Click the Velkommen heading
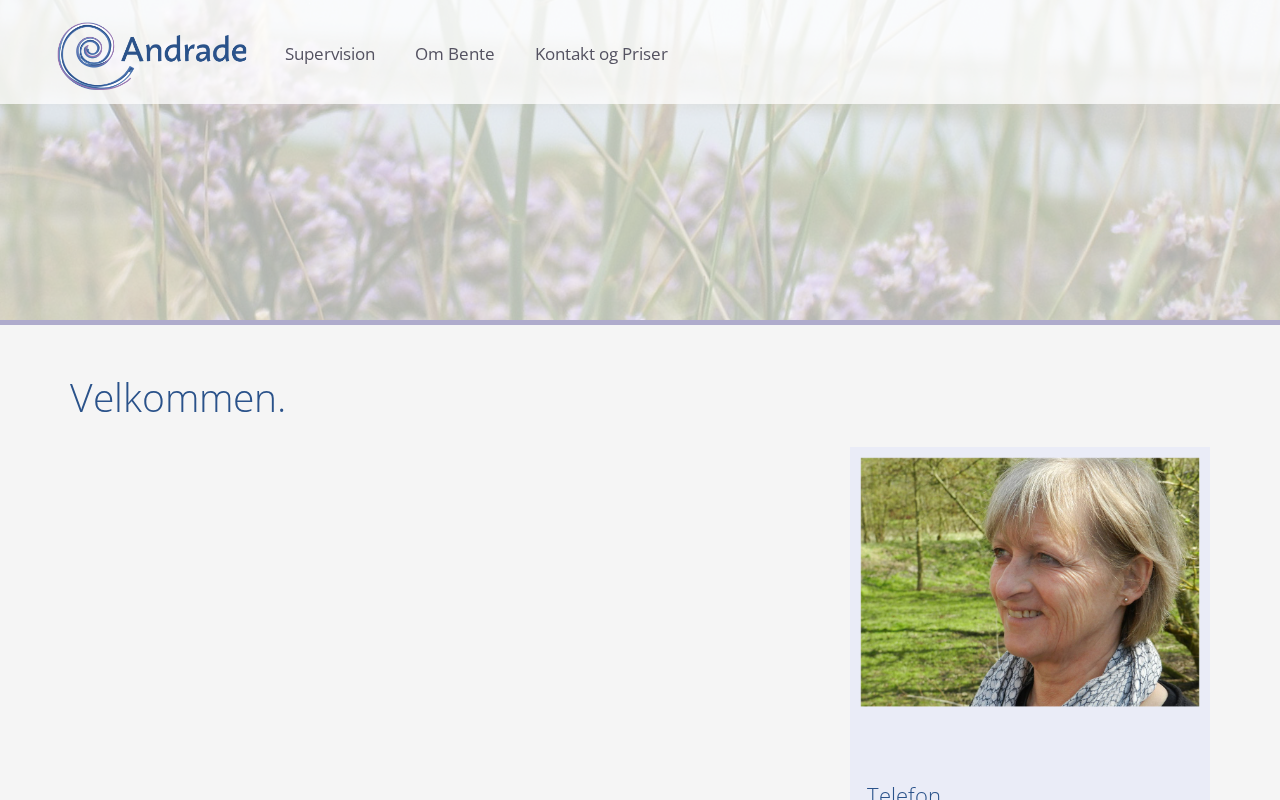Screen dimensions: 1280x800 tap(178, 398)
